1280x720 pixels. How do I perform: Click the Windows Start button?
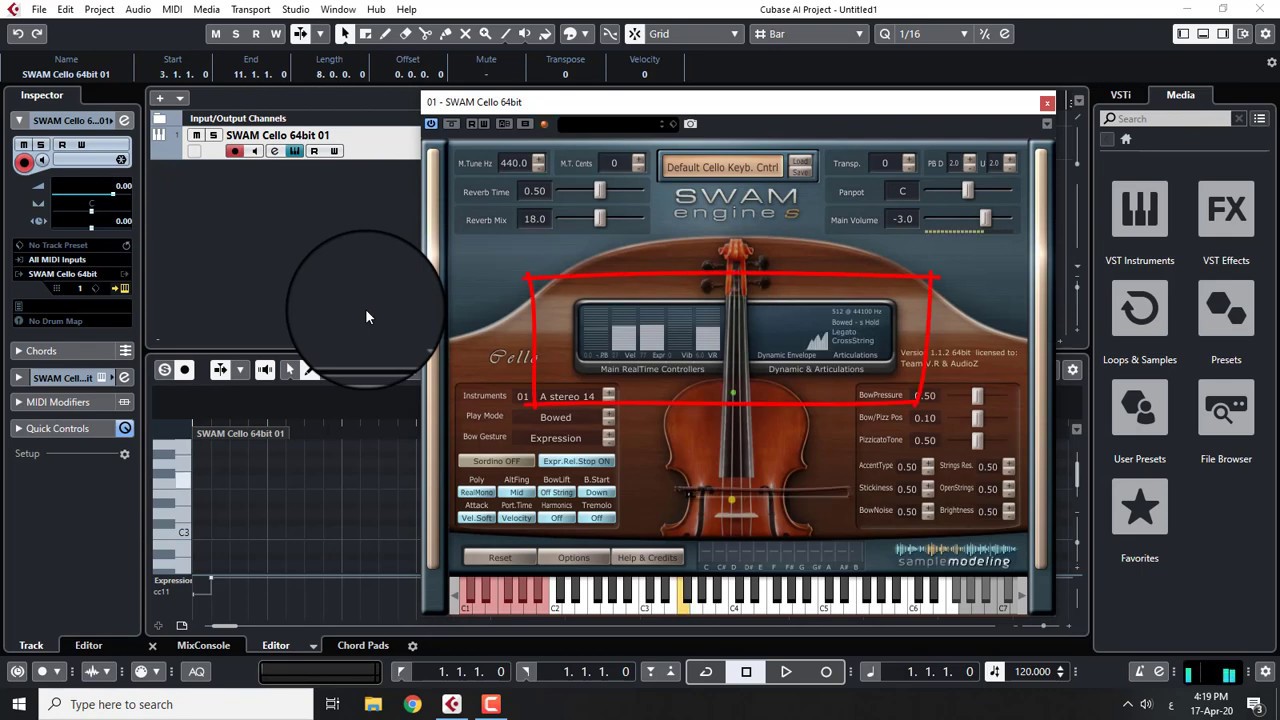(19, 704)
